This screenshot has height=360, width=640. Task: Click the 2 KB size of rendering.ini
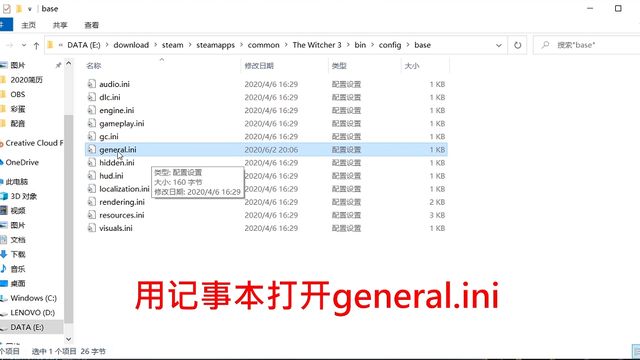click(437, 202)
